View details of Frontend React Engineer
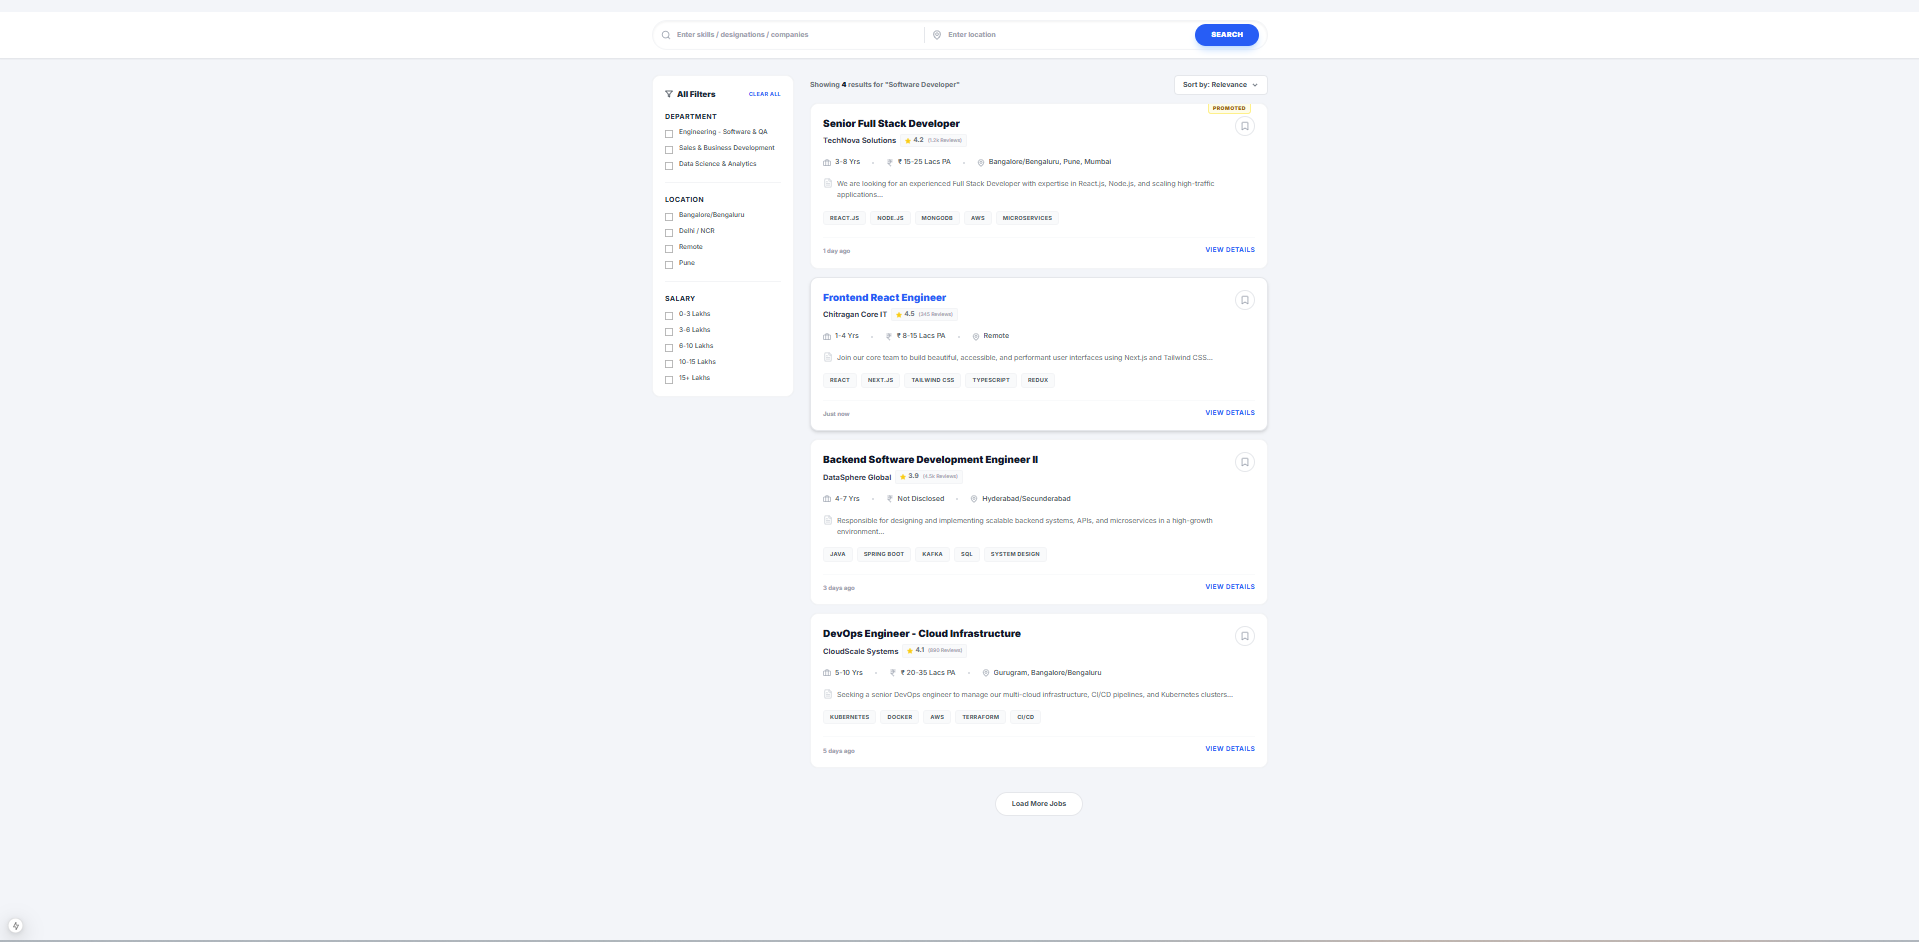The width and height of the screenshot is (1919, 942). (1229, 413)
